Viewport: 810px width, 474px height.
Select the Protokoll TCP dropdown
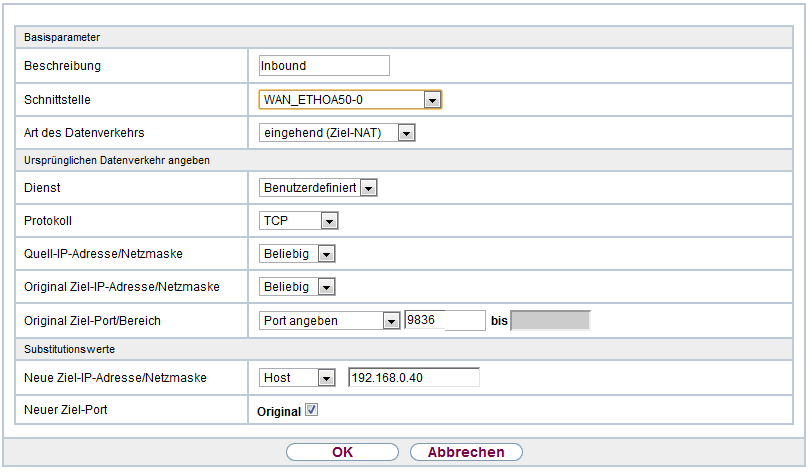click(298, 221)
